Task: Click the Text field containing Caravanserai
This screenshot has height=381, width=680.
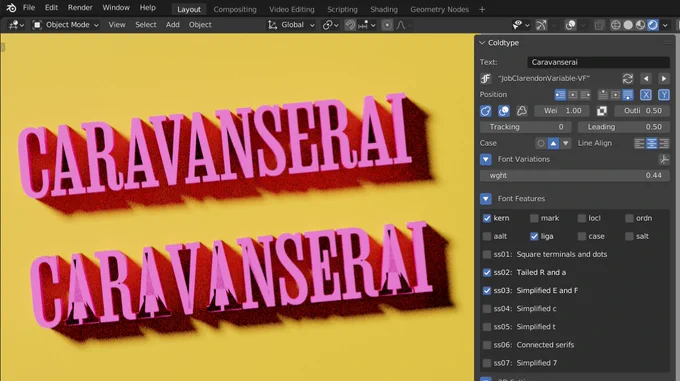Action: pos(598,62)
